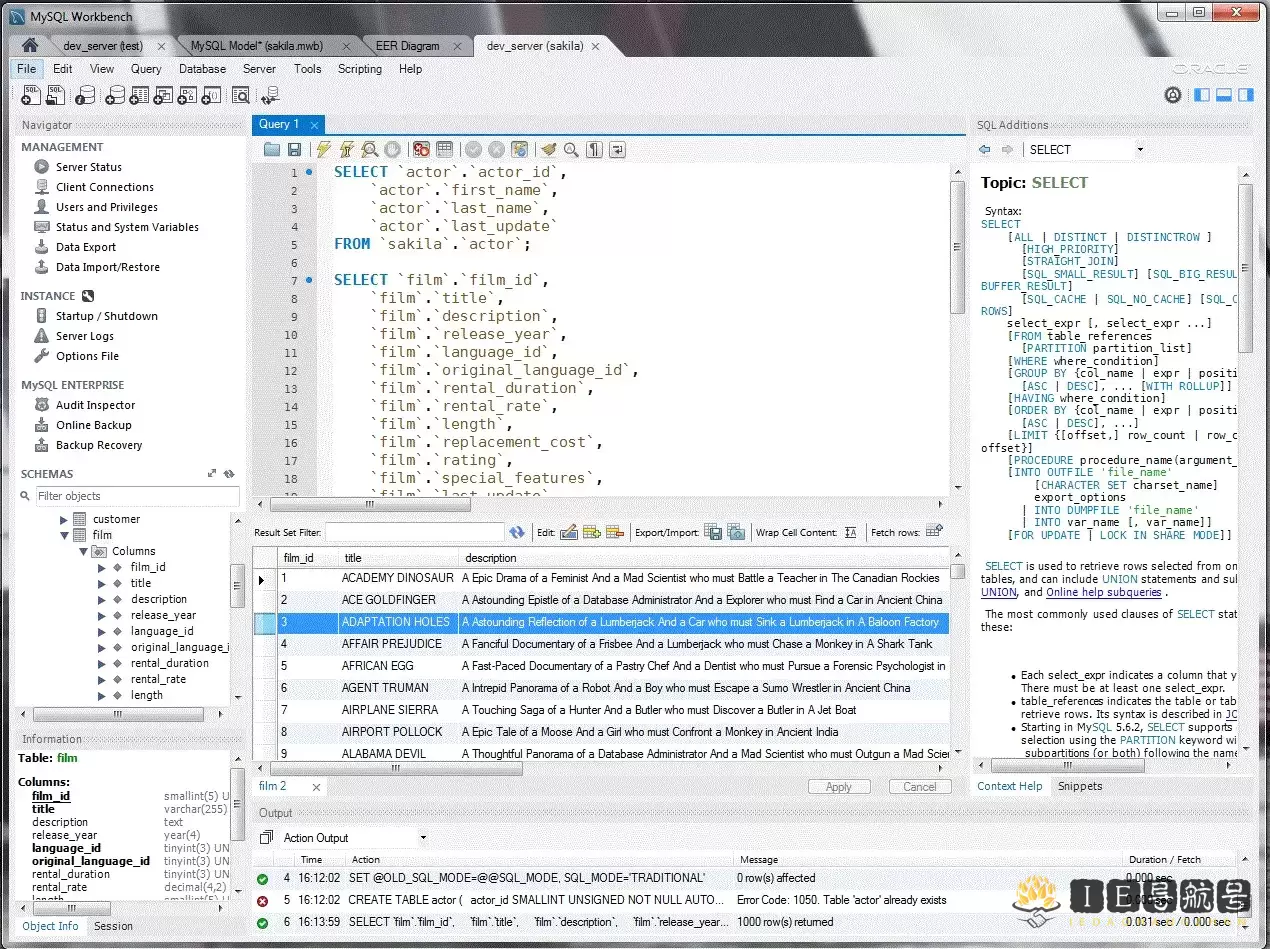Click the create new schema icon

tap(116, 95)
